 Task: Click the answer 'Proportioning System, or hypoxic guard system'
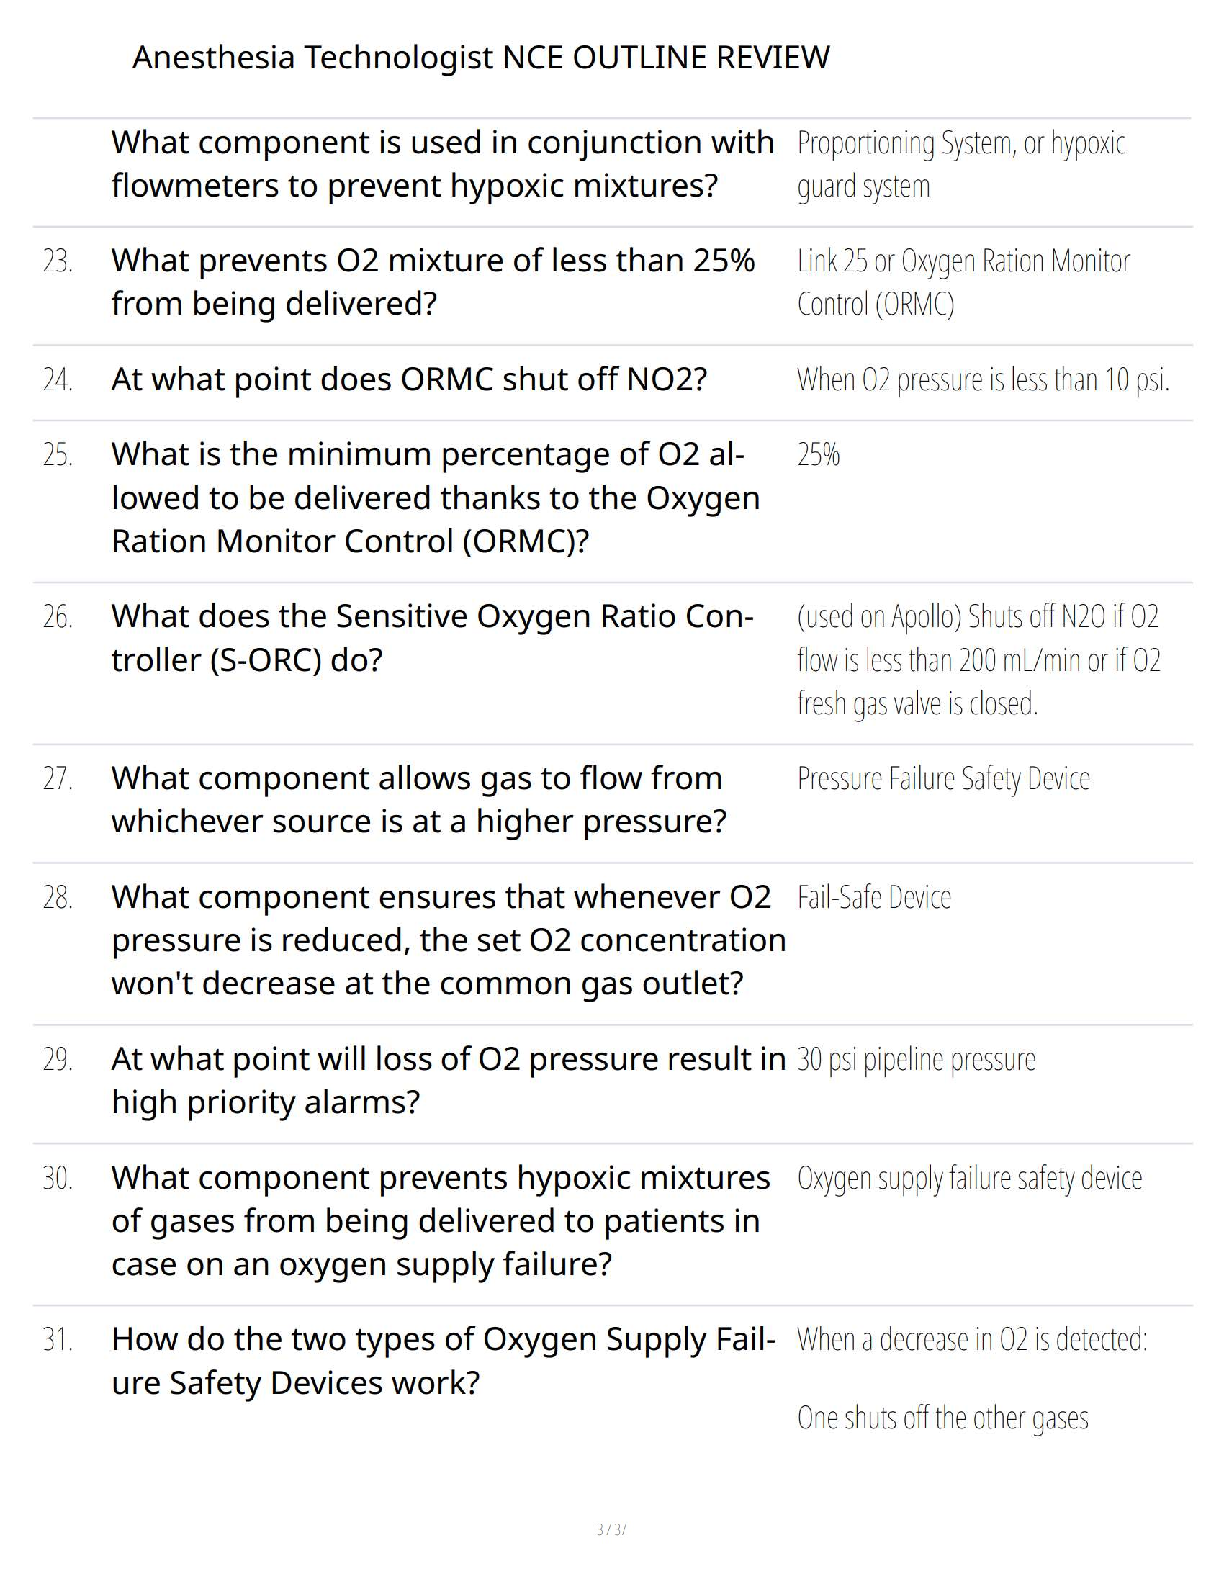click(x=961, y=165)
